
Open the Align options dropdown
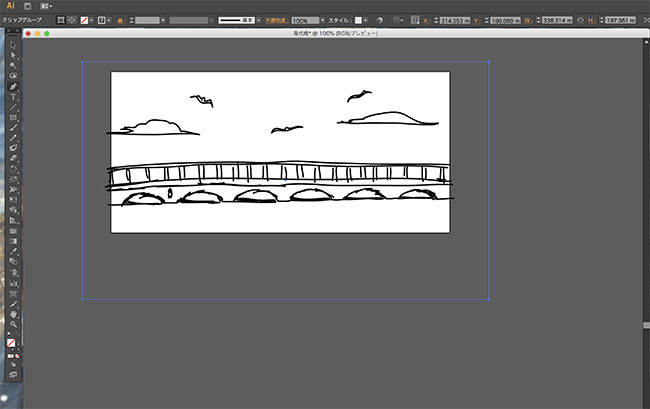398,20
